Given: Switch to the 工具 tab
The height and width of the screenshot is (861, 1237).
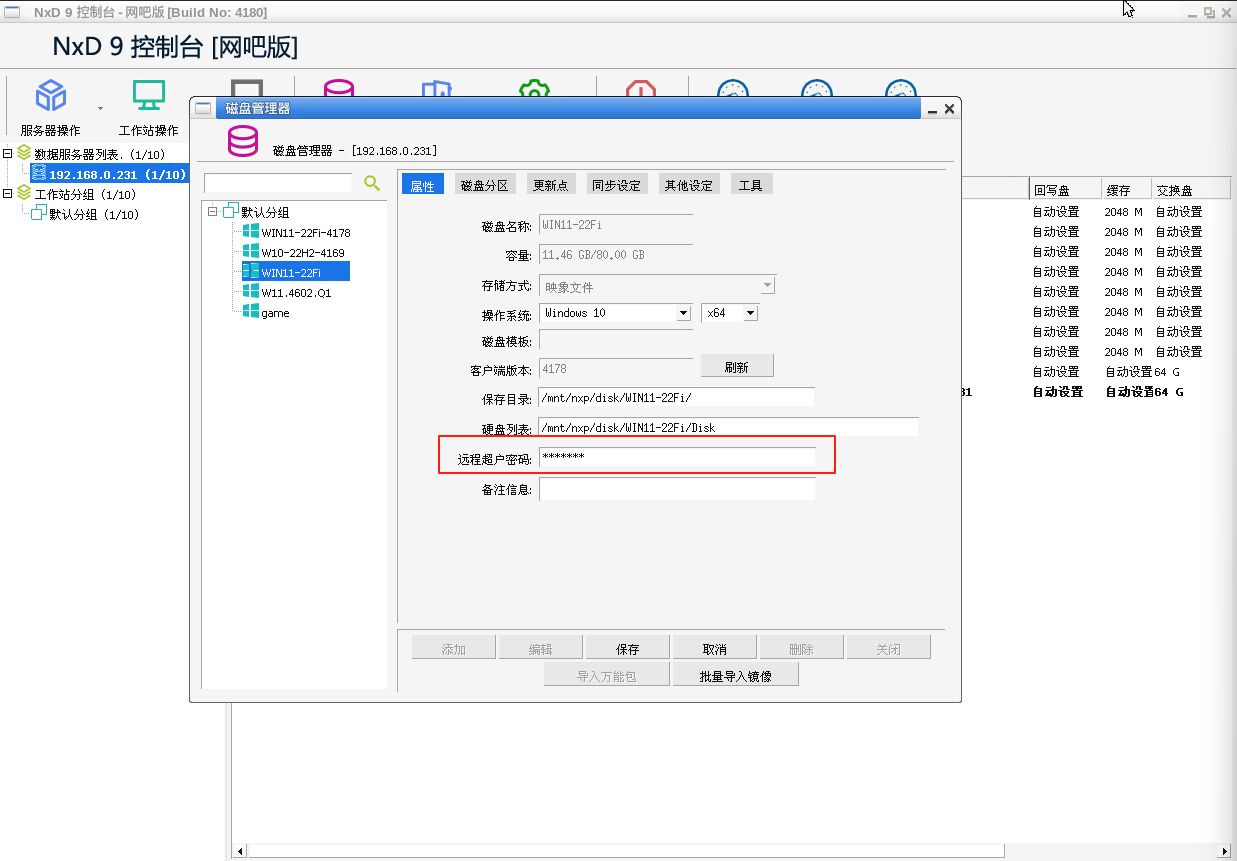Looking at the screenshot, I should tap(751, 185).
